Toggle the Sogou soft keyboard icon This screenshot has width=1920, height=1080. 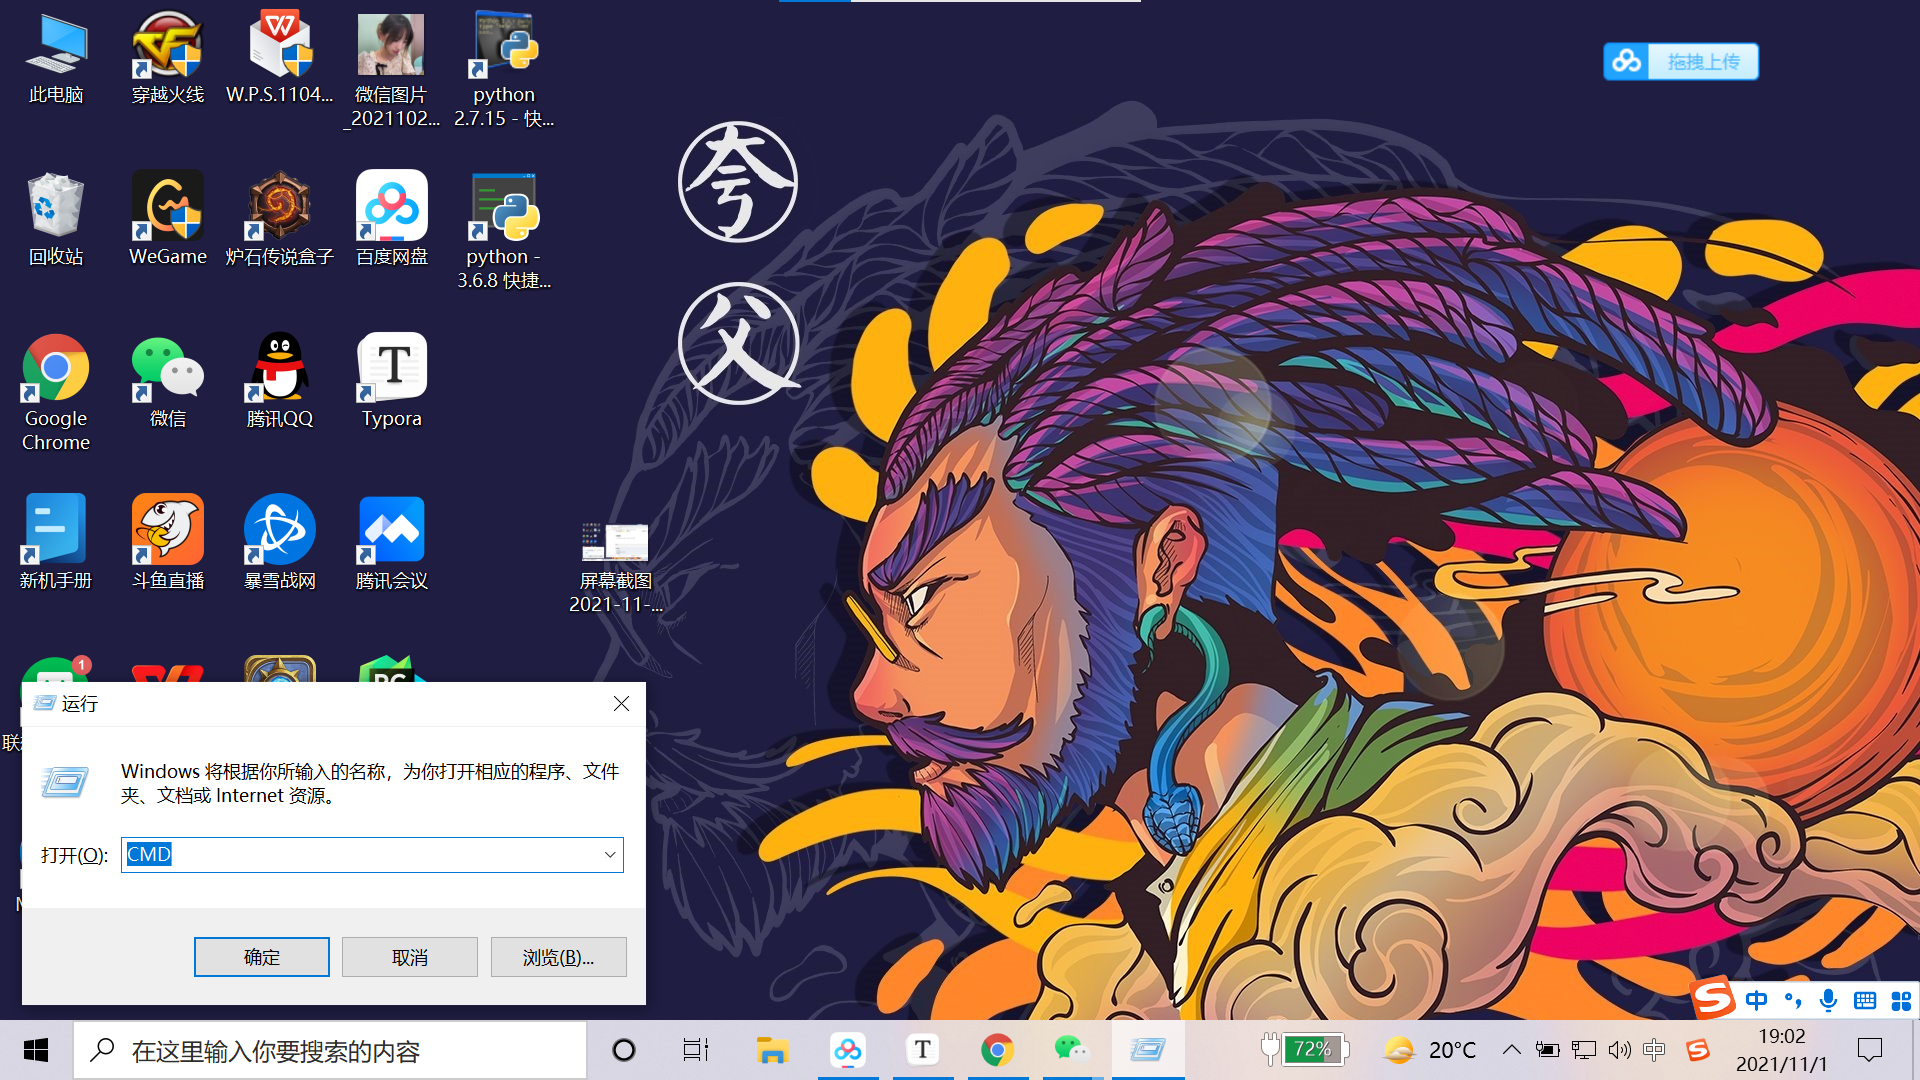click(x=1864, y=1000)
